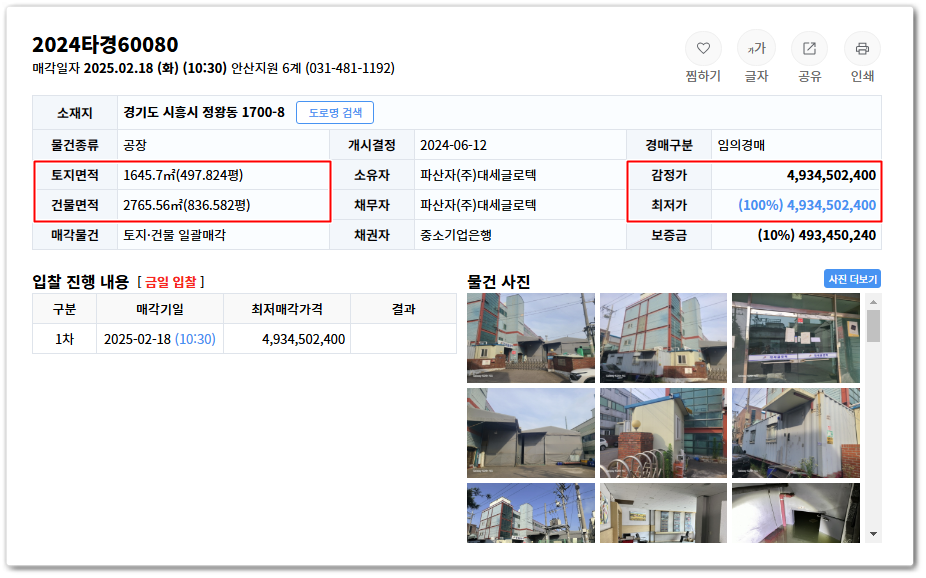Open photo of building with utility pole

point(531,513)
